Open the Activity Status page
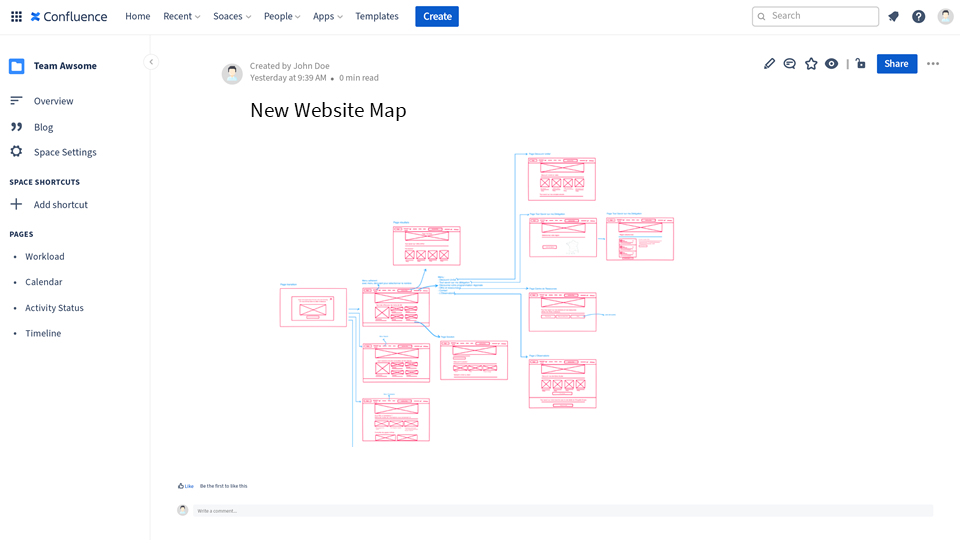960x540 pixels. click(54, 308)
